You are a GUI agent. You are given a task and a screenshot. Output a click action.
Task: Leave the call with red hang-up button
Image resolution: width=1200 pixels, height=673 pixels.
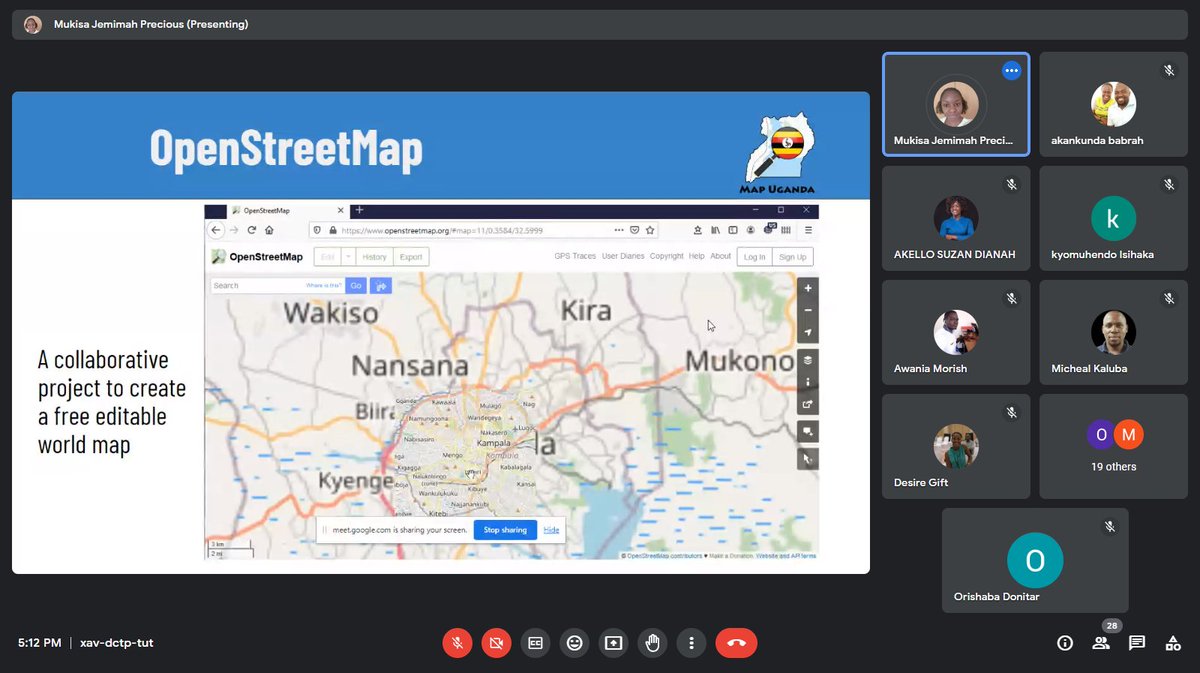coord(737,643)
